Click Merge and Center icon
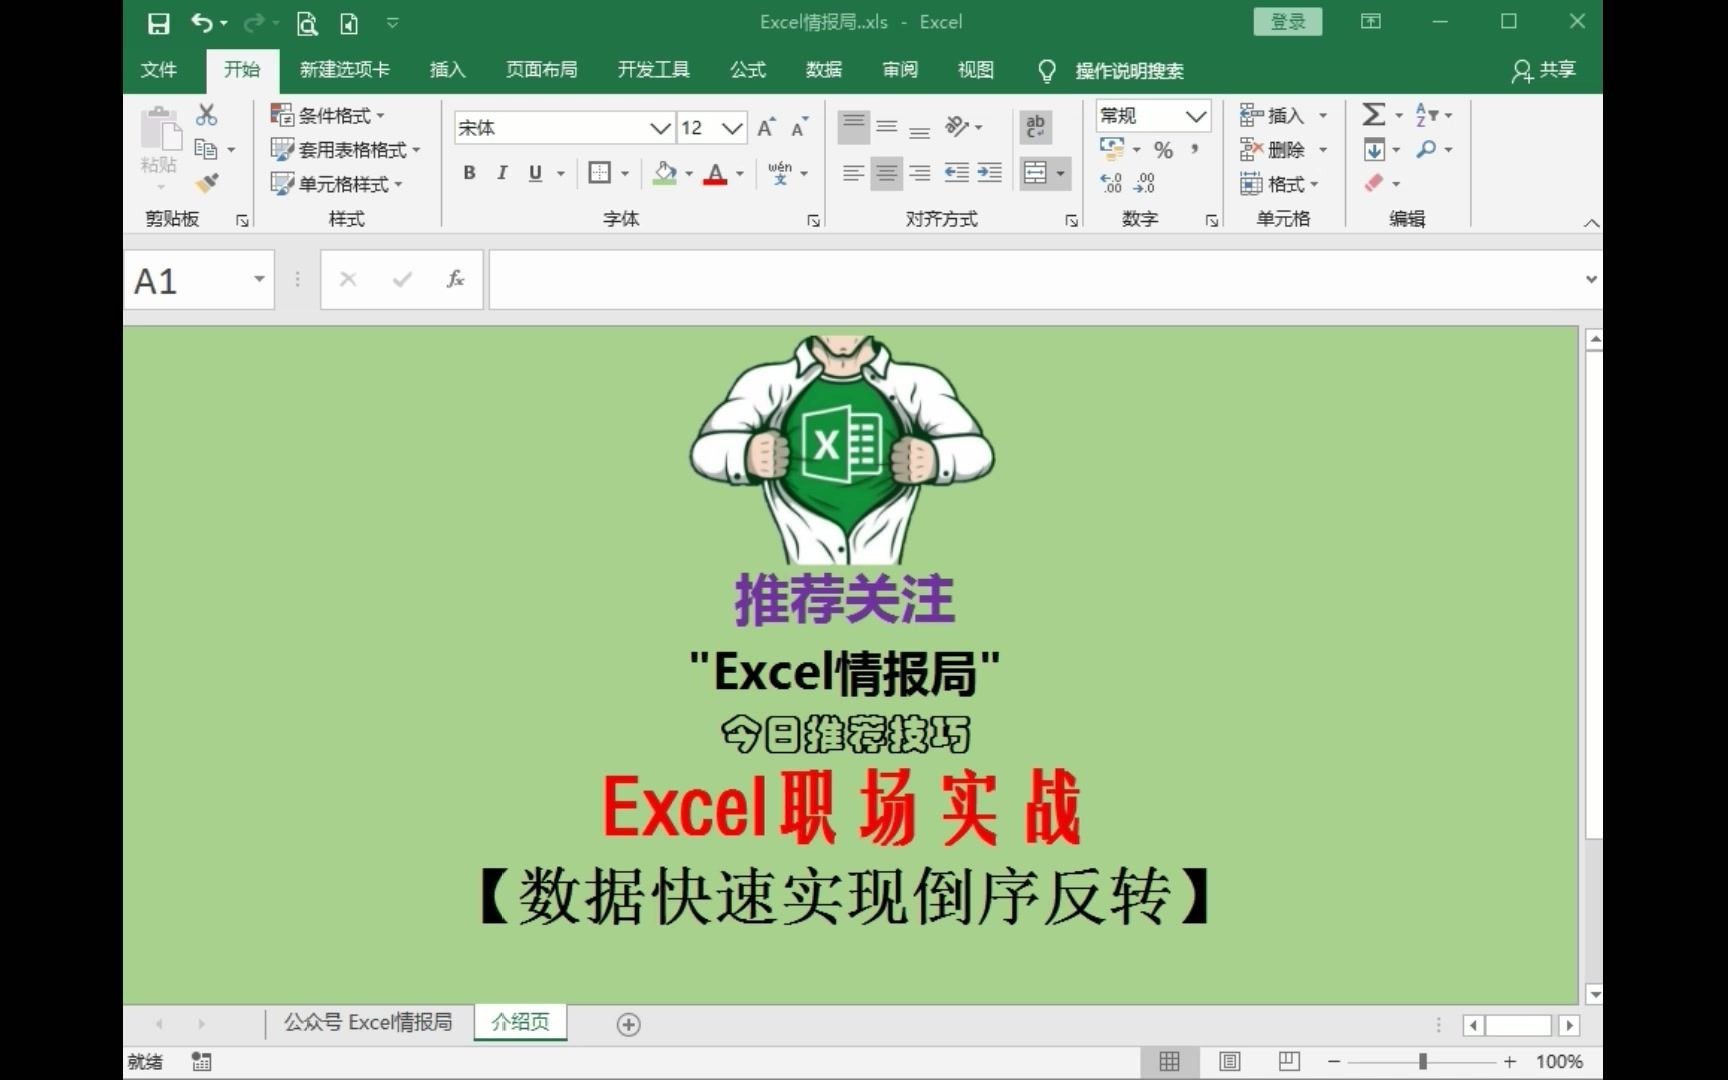This screenshot has width=1728, height=1080. click(1035, 173)
